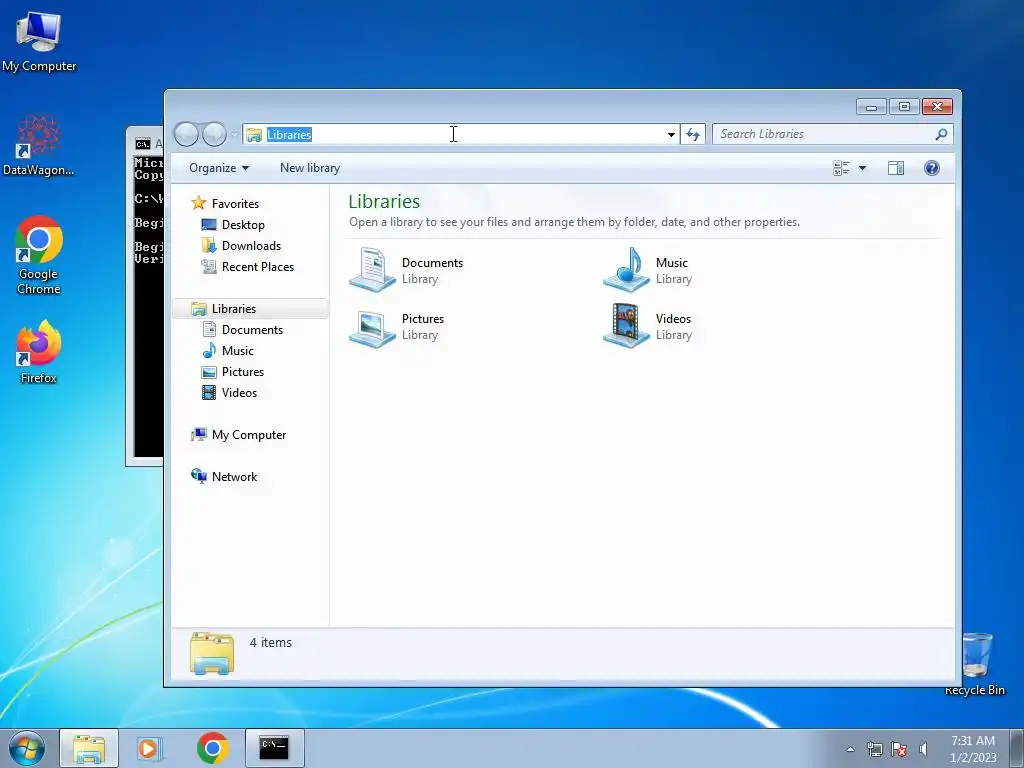Click the New library button
Image resolution: width=1024 pixels, height=768 pixels.
pyautogui.click(x=310, y=168)
